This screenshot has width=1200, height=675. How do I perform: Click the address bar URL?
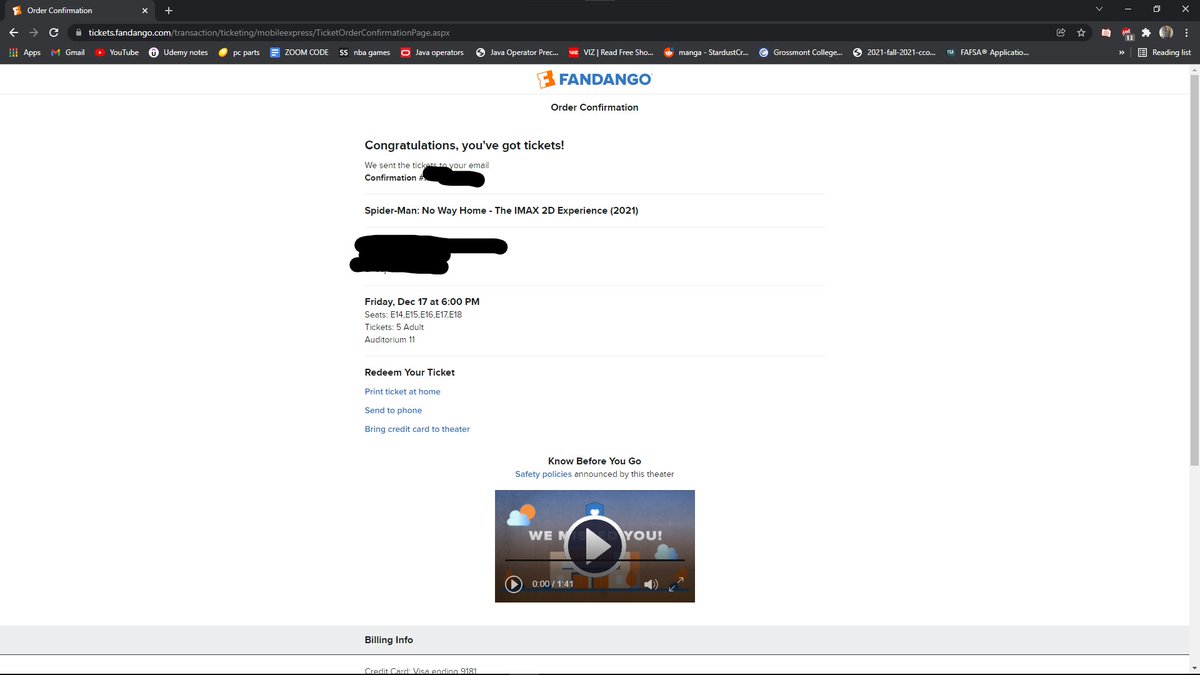[269, 32]
